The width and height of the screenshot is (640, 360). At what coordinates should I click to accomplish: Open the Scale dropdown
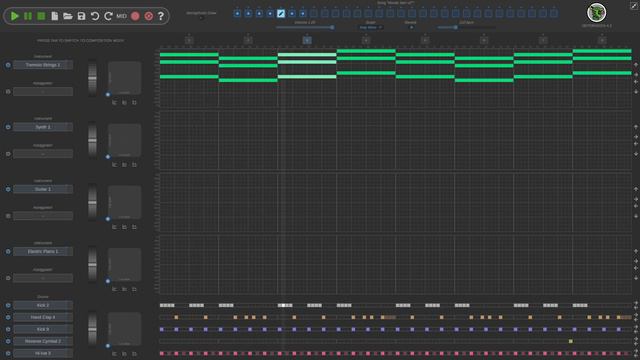tap(371, 27)
